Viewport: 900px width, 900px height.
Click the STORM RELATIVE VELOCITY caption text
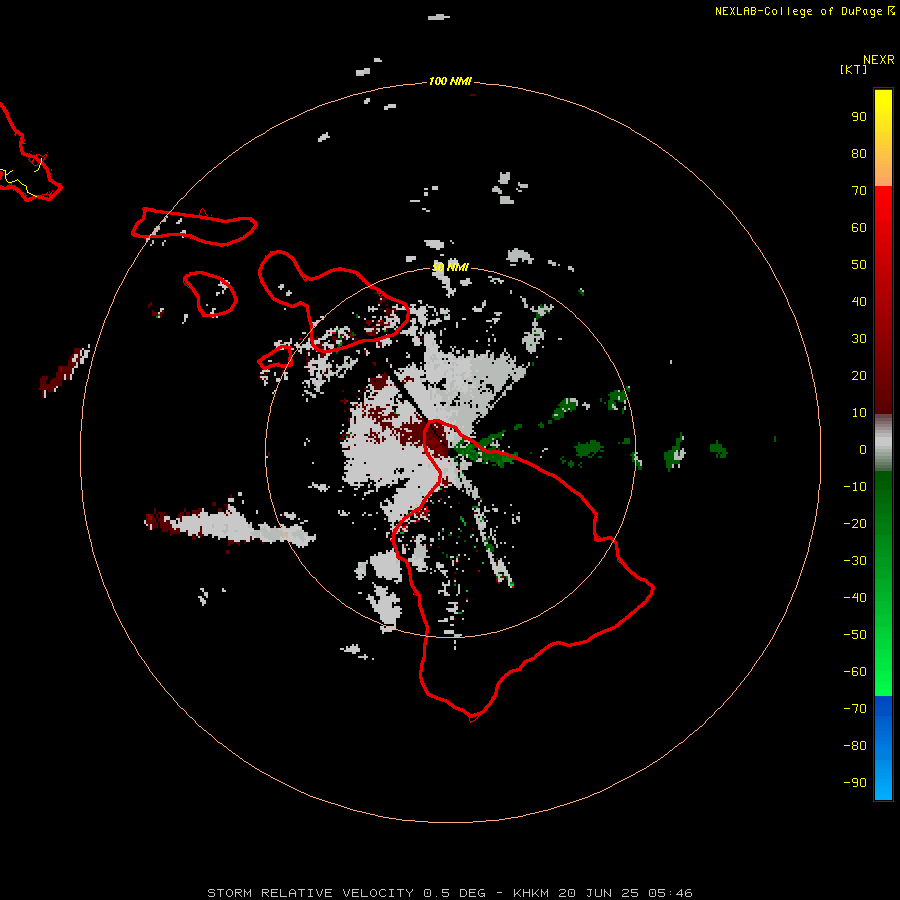(x=310, y=893)
